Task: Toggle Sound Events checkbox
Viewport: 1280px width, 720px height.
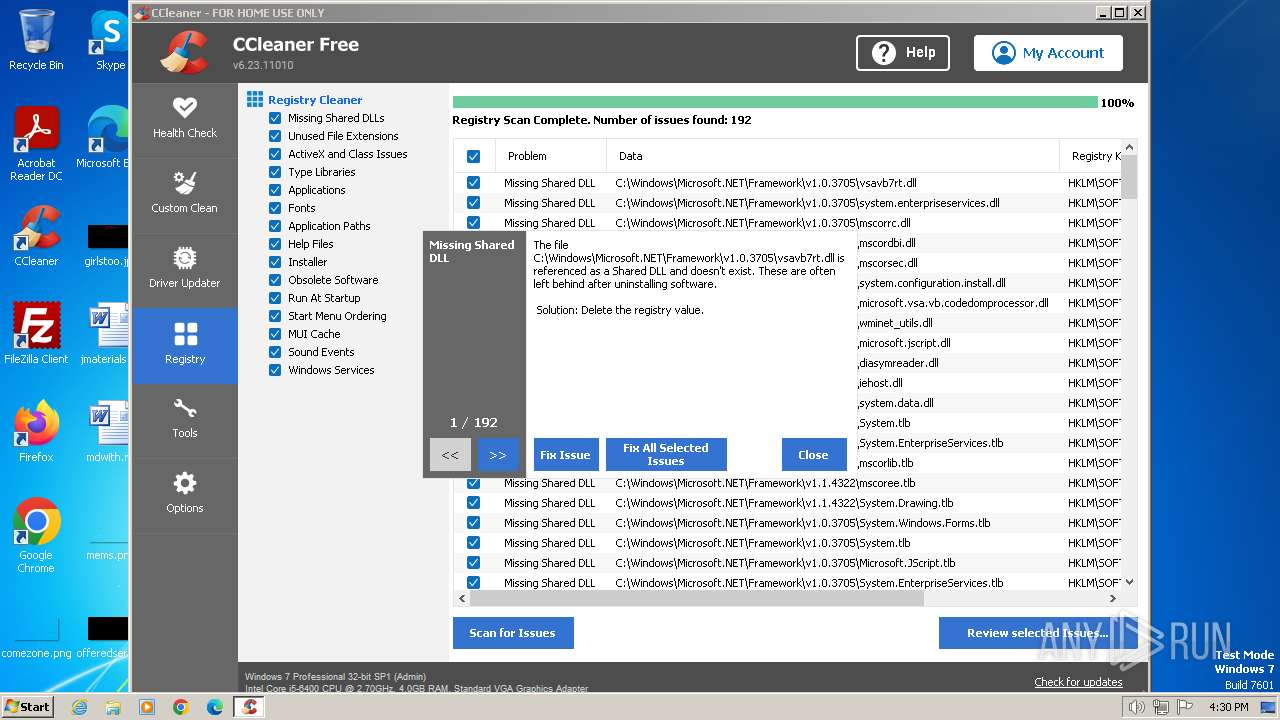Action: (x=275, y=352)
